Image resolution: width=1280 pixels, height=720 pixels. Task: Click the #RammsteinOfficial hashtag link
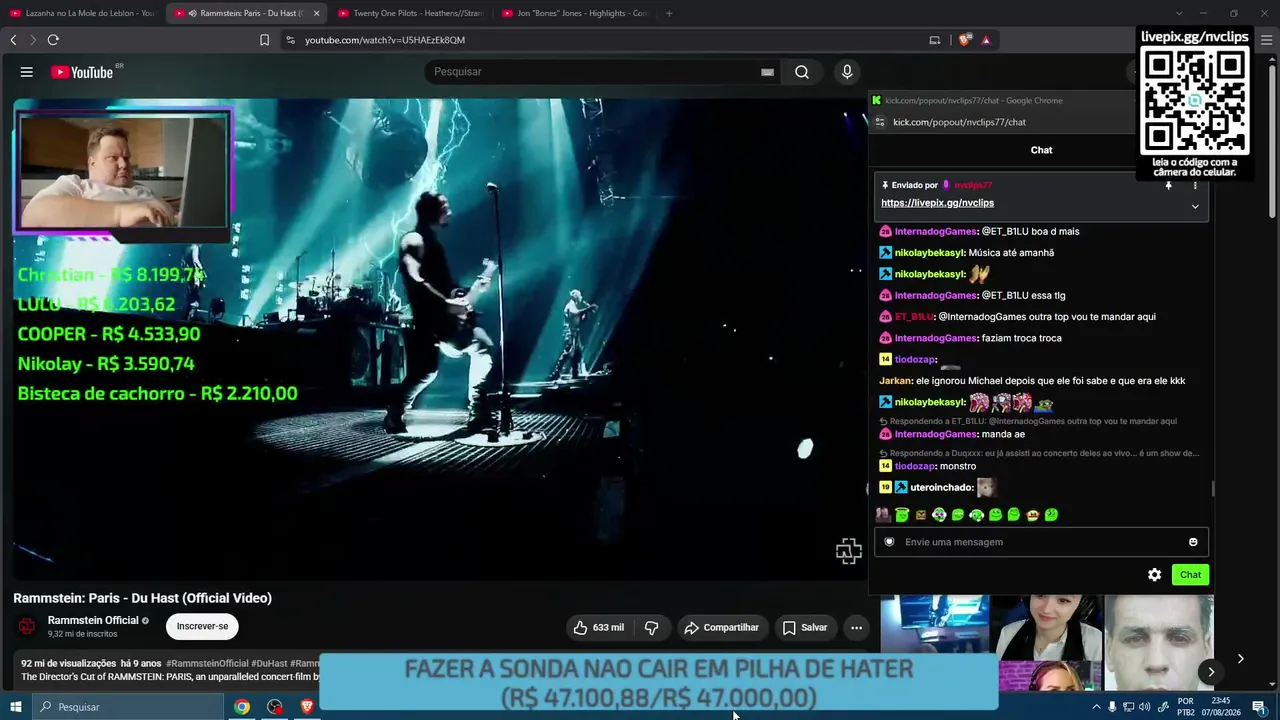coord(207,663)
